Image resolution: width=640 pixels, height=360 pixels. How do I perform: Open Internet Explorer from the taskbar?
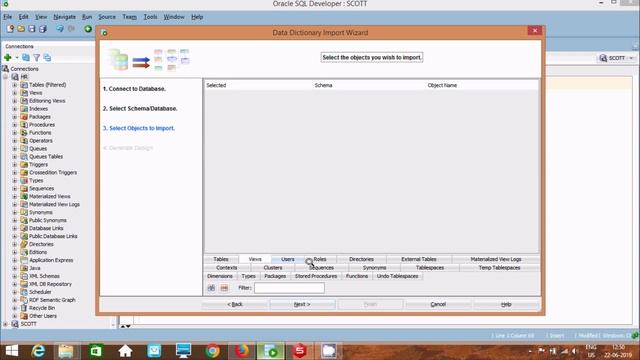tap(38, 351)
